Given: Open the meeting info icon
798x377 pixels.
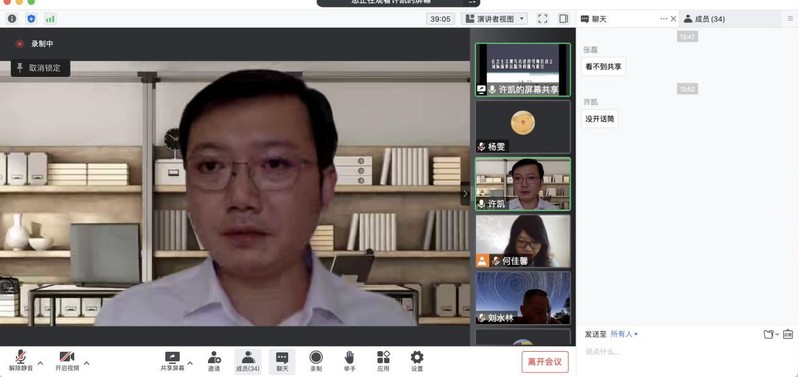Looking at the screenshot, I should click(x=12, y=19).
